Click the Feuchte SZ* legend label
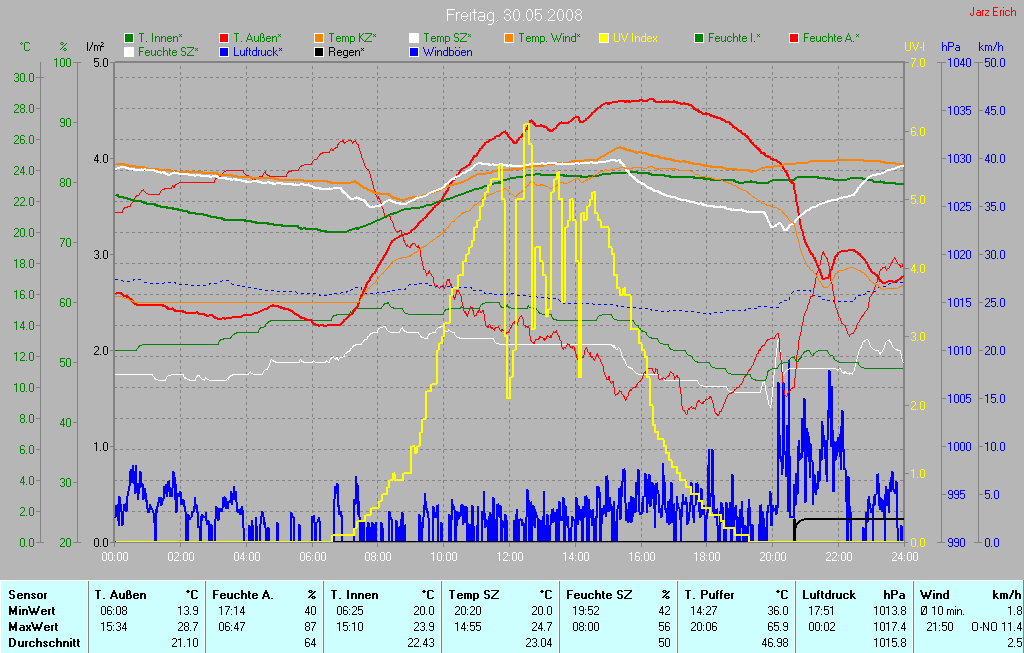 pyautogui.click(x=168, y=52)
